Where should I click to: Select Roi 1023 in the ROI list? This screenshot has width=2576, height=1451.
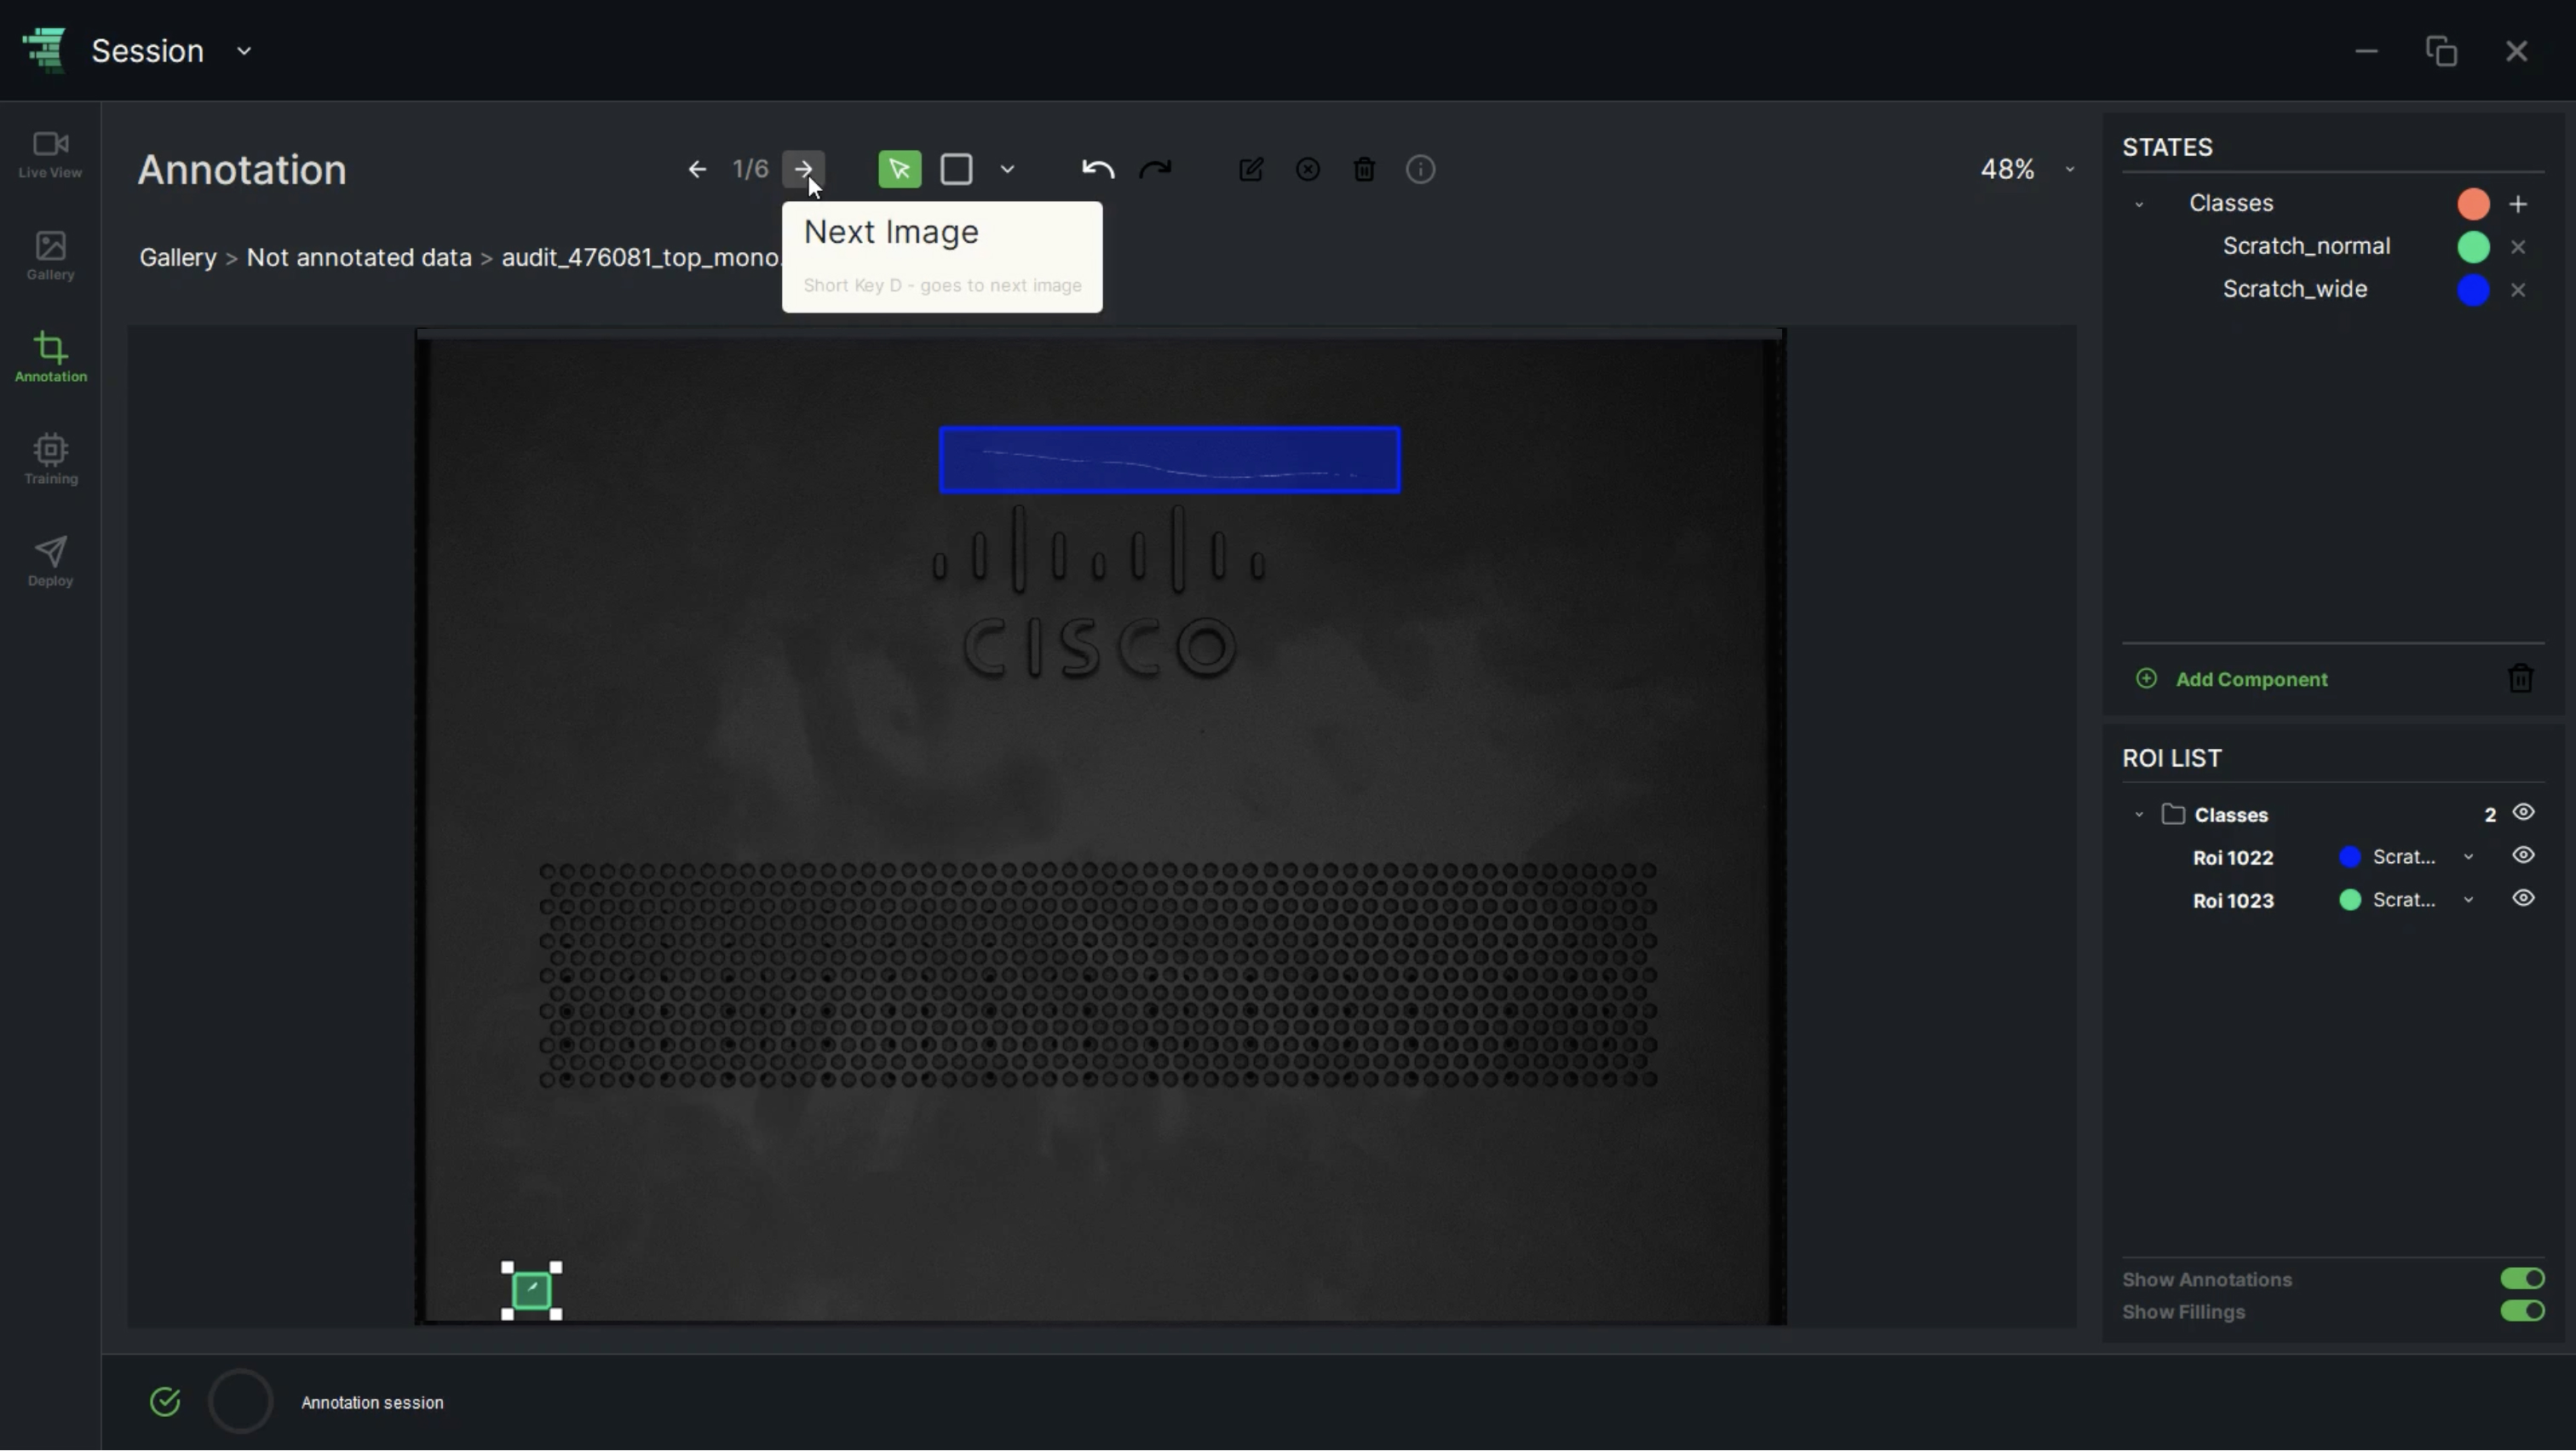2232,901
